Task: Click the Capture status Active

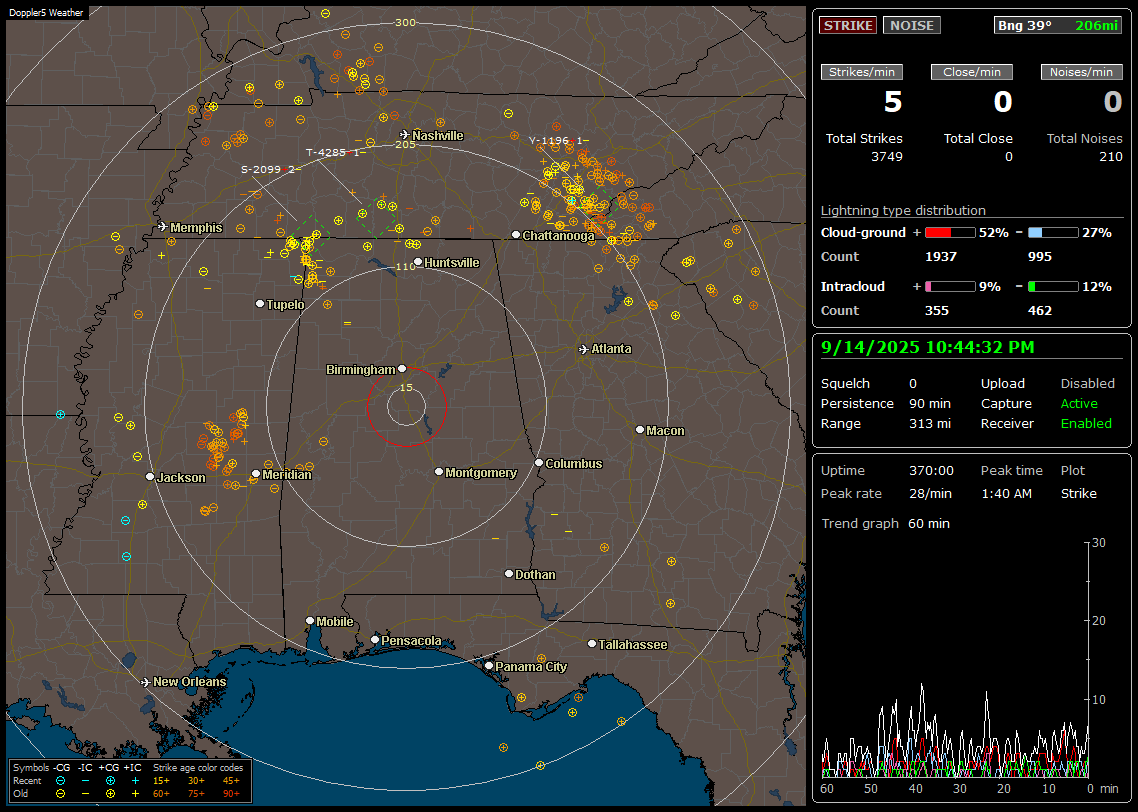Action: pos(1079,403)
